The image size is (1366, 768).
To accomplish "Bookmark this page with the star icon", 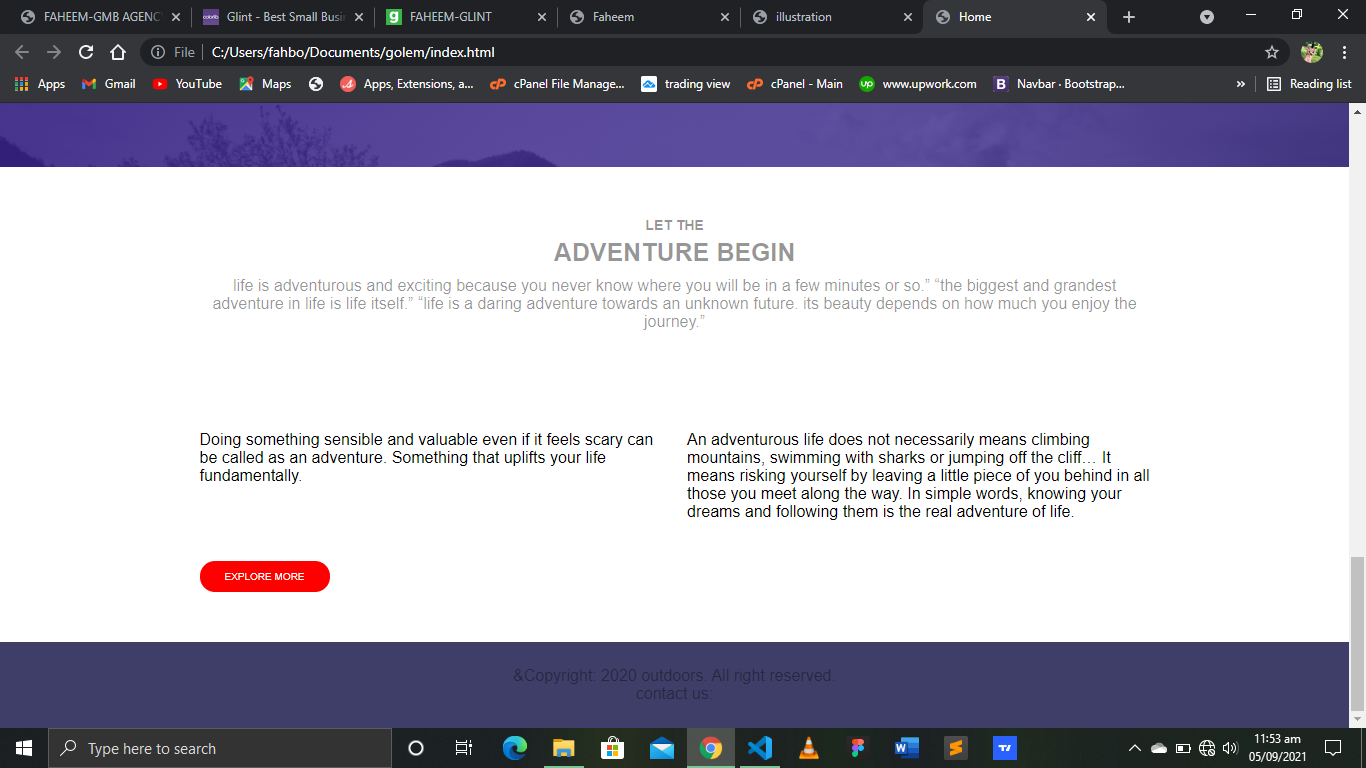I will 1272,52.
